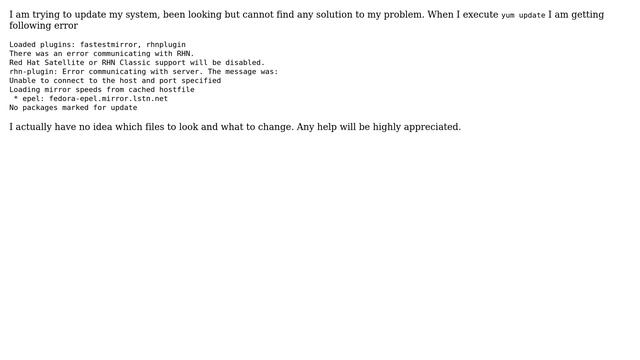Click 'Unable to connect to the host' line
The width and height of the screenshot is (640, 360).
click(115, 80)
